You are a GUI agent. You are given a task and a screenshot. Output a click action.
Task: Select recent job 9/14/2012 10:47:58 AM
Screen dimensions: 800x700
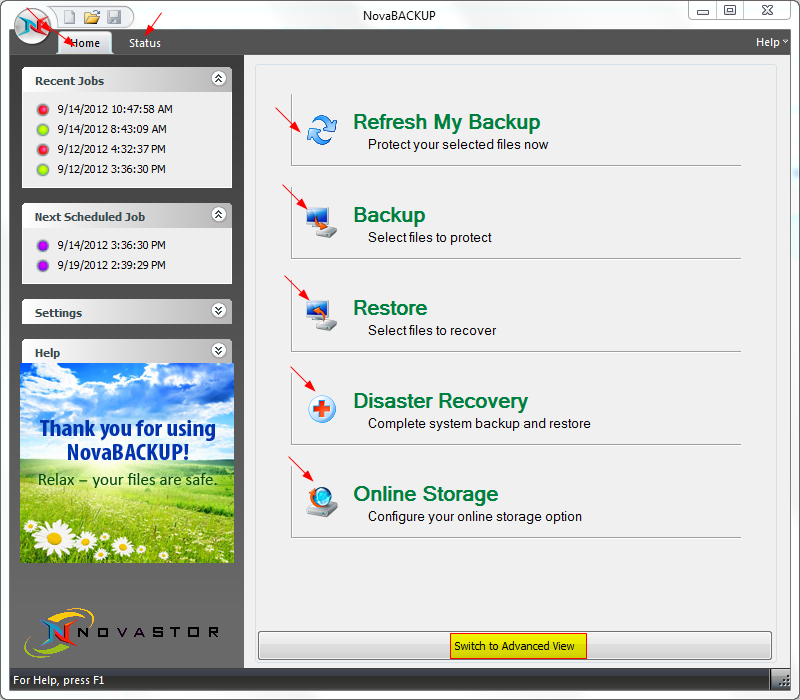[115, 109]
